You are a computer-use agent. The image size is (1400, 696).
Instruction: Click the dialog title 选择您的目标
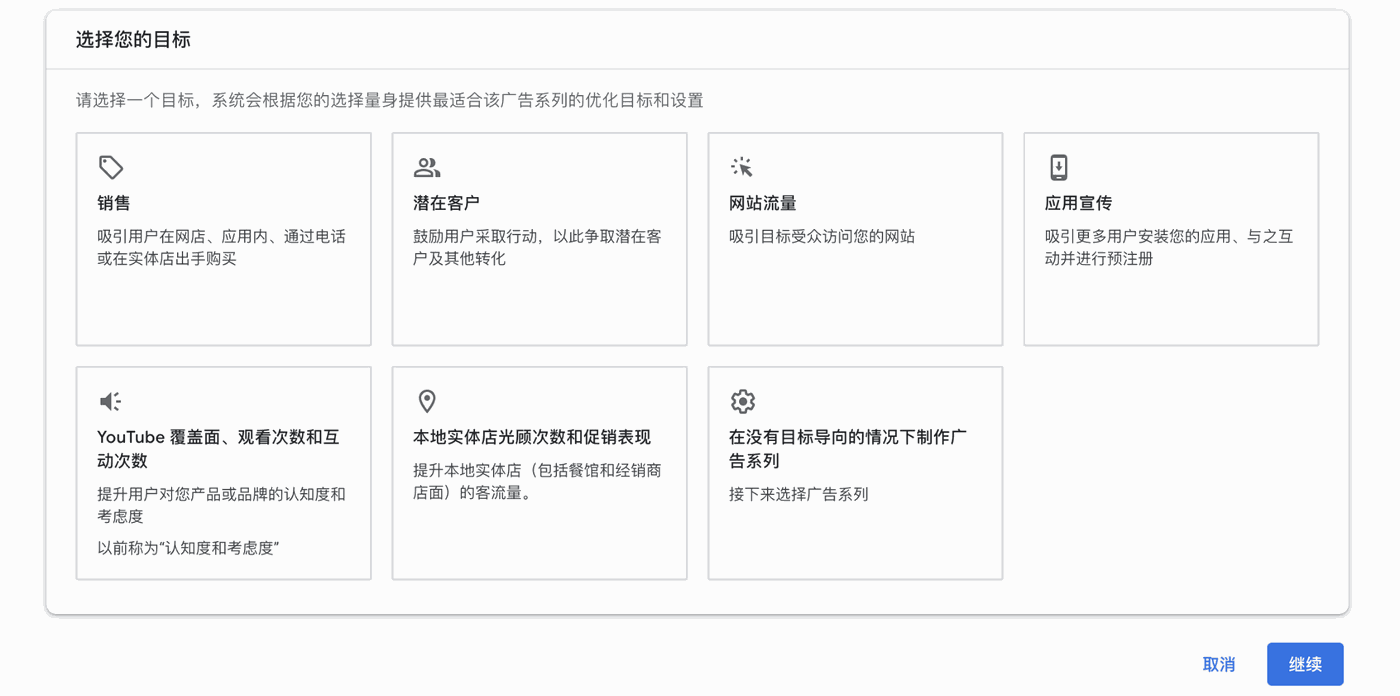[x=133, y=40]
